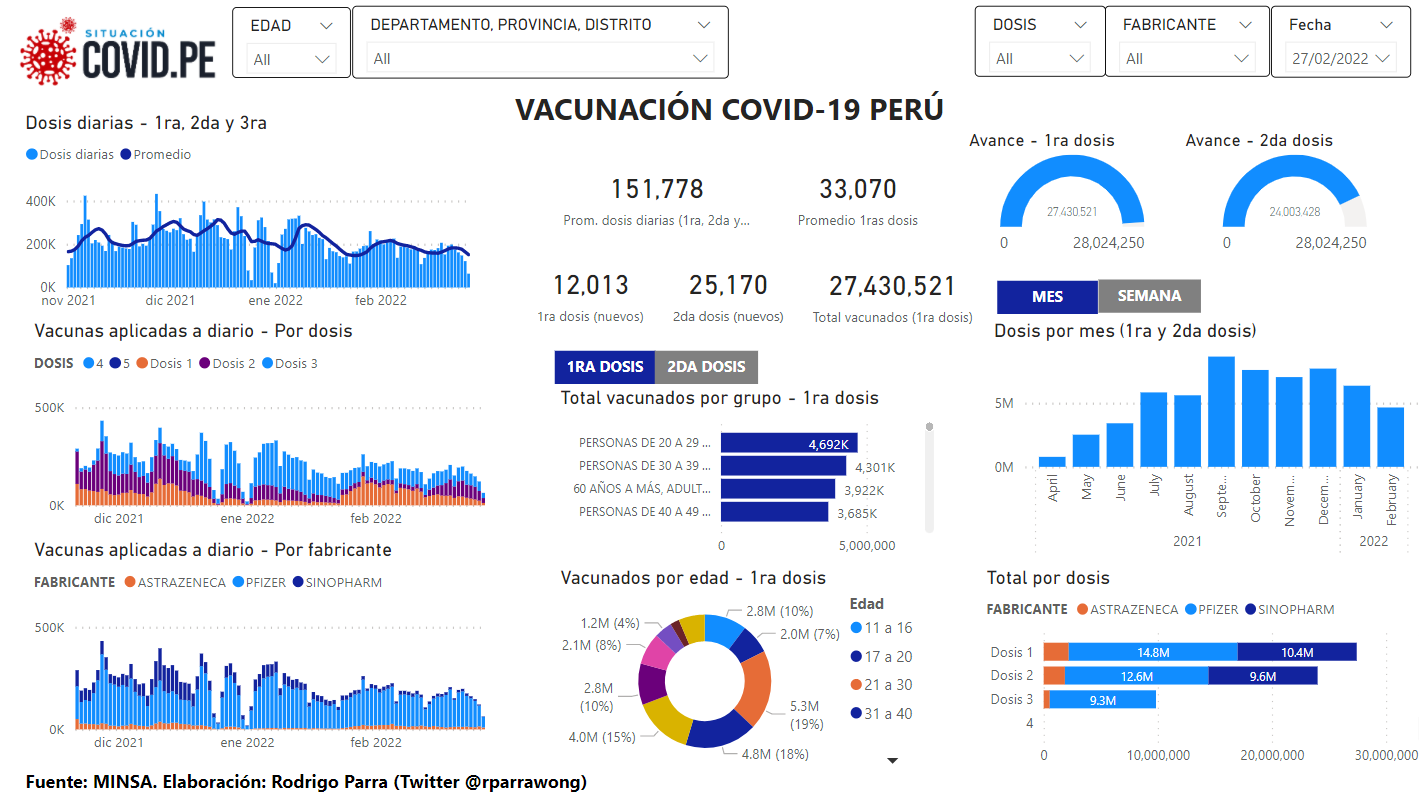Switch to the MES tab

tap(1047, 296)
